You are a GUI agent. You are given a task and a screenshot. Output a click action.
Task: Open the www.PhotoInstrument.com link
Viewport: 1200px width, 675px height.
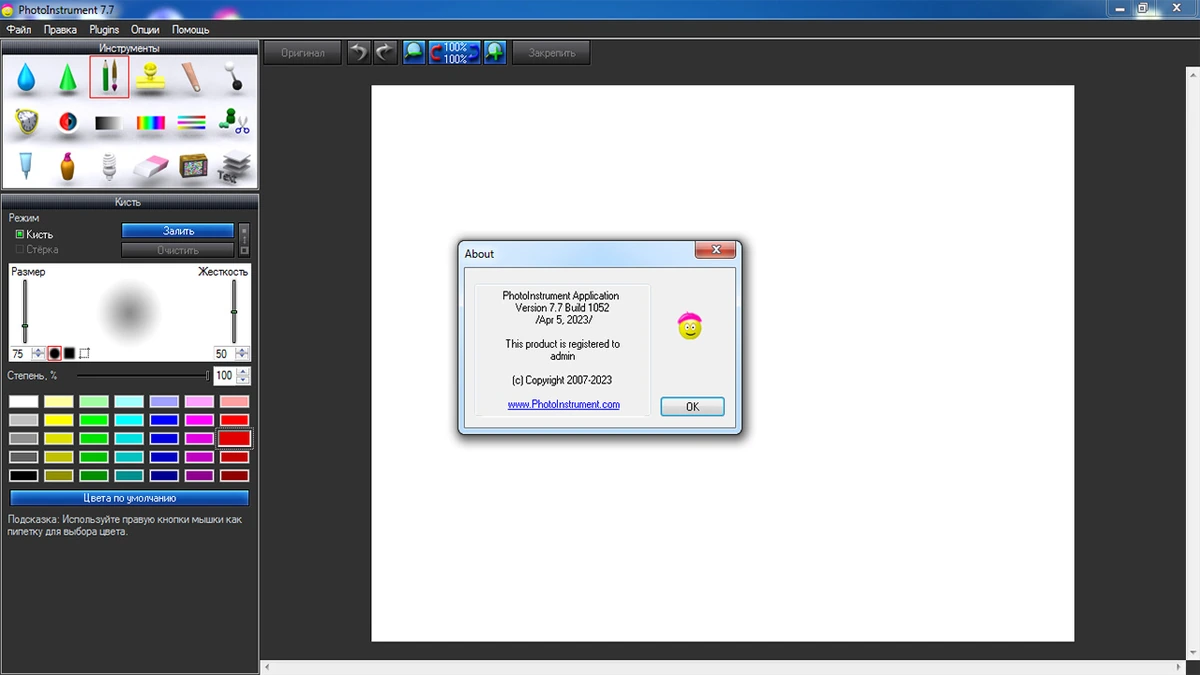[563, 405]
